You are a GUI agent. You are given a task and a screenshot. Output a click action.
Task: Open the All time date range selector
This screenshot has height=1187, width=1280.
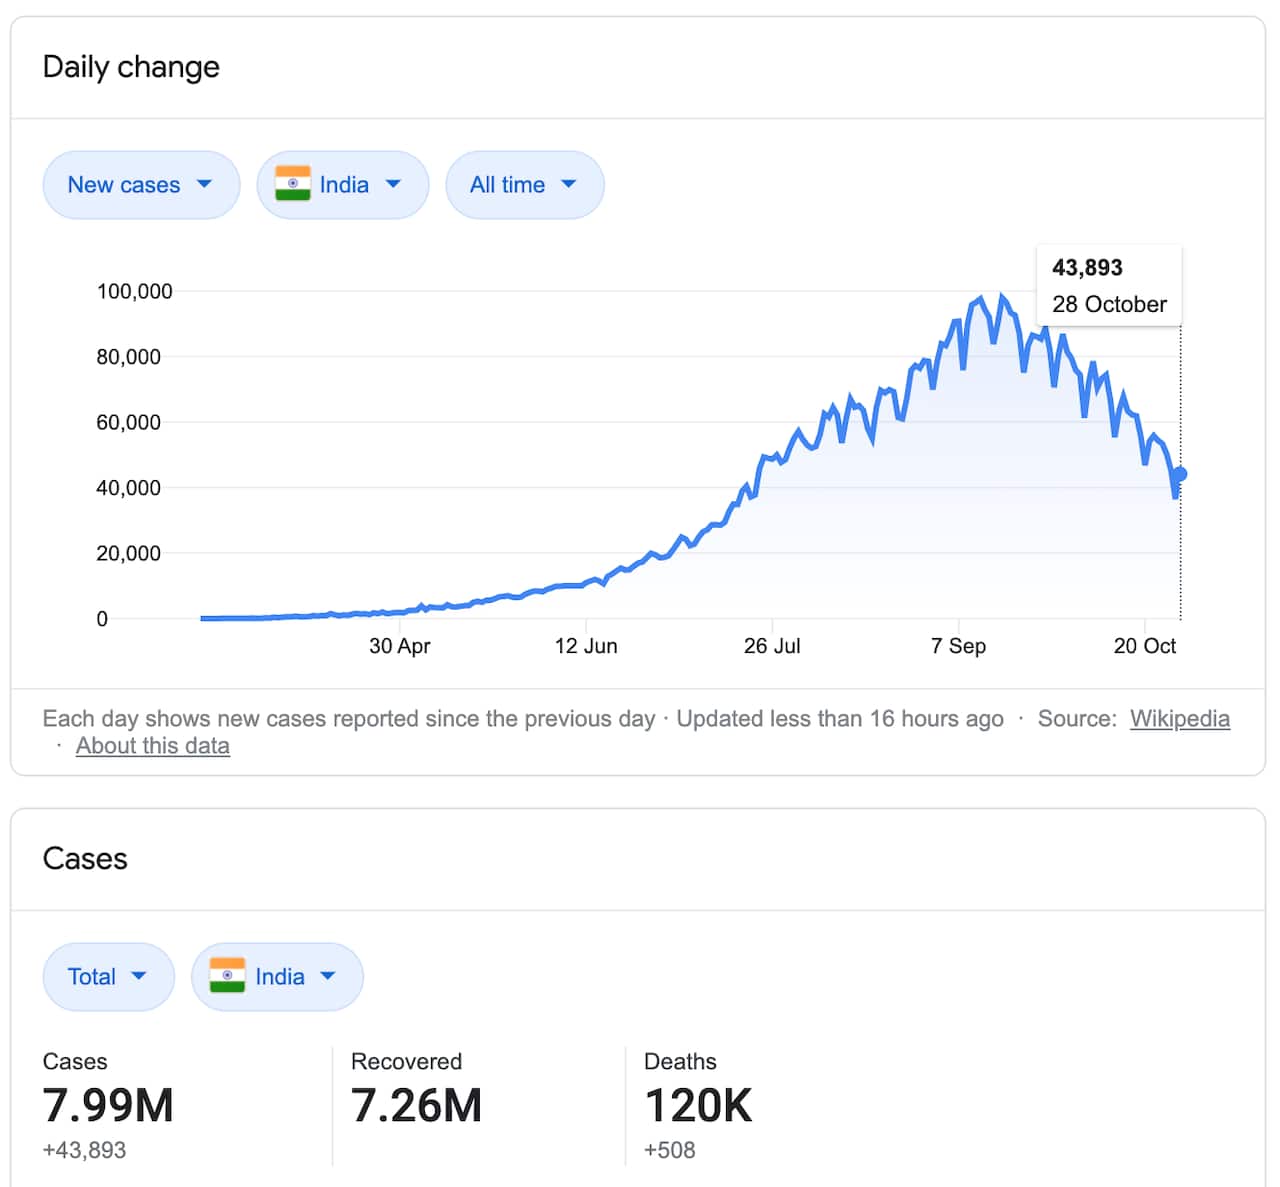point(525,184)
